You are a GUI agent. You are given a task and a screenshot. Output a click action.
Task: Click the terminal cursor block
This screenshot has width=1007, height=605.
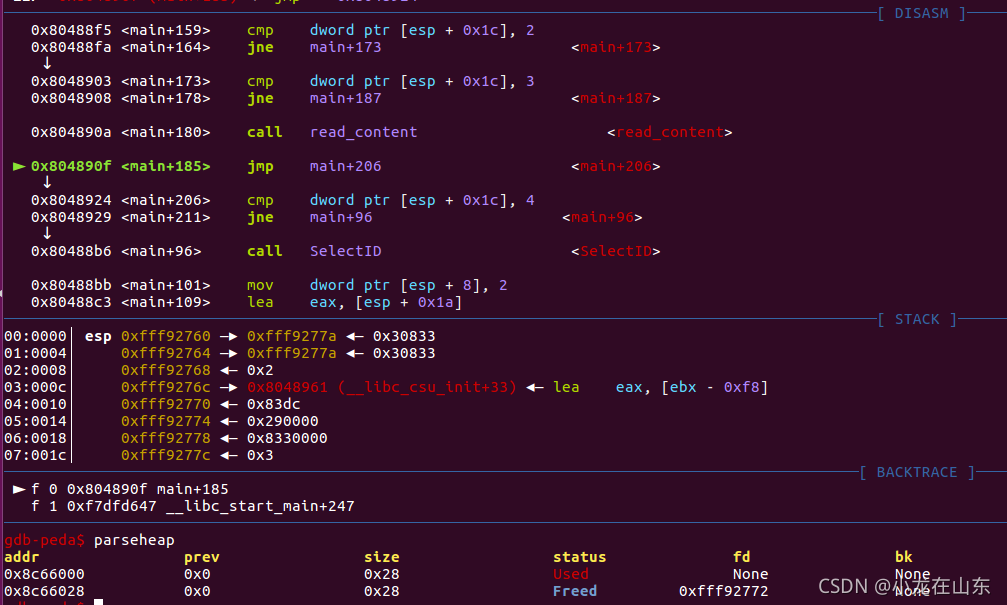click(98, 602)
